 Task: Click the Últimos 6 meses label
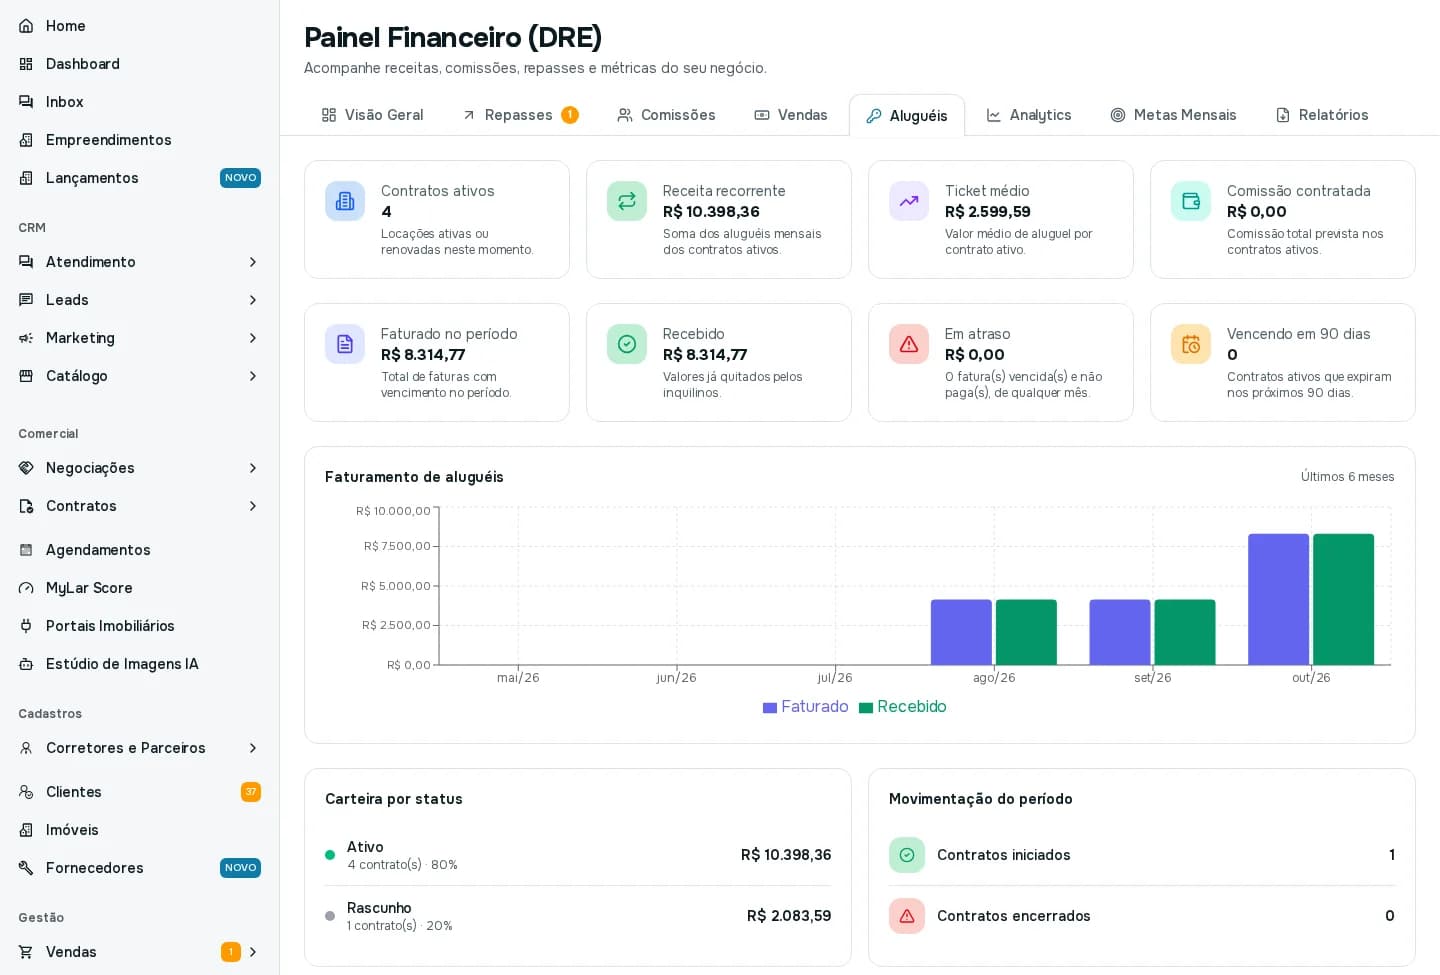point(1347,477)
